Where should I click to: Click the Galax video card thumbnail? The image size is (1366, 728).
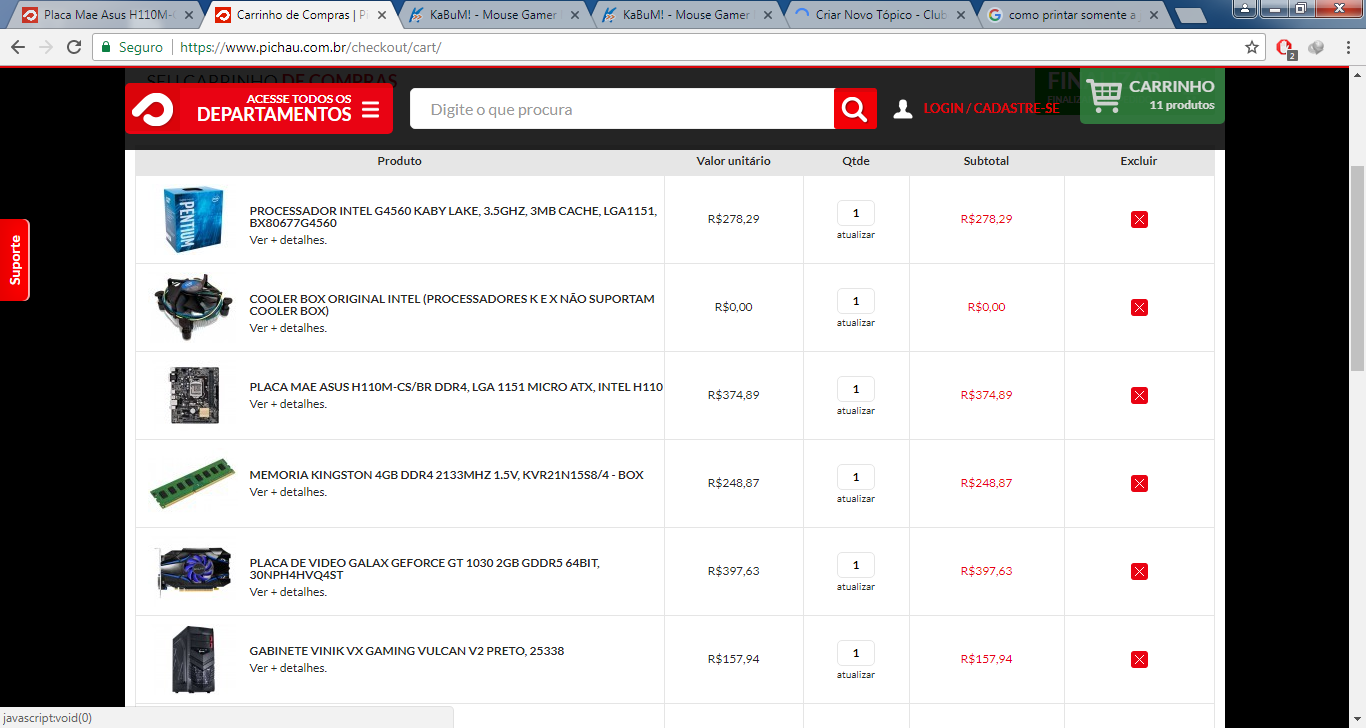(193, 571)
